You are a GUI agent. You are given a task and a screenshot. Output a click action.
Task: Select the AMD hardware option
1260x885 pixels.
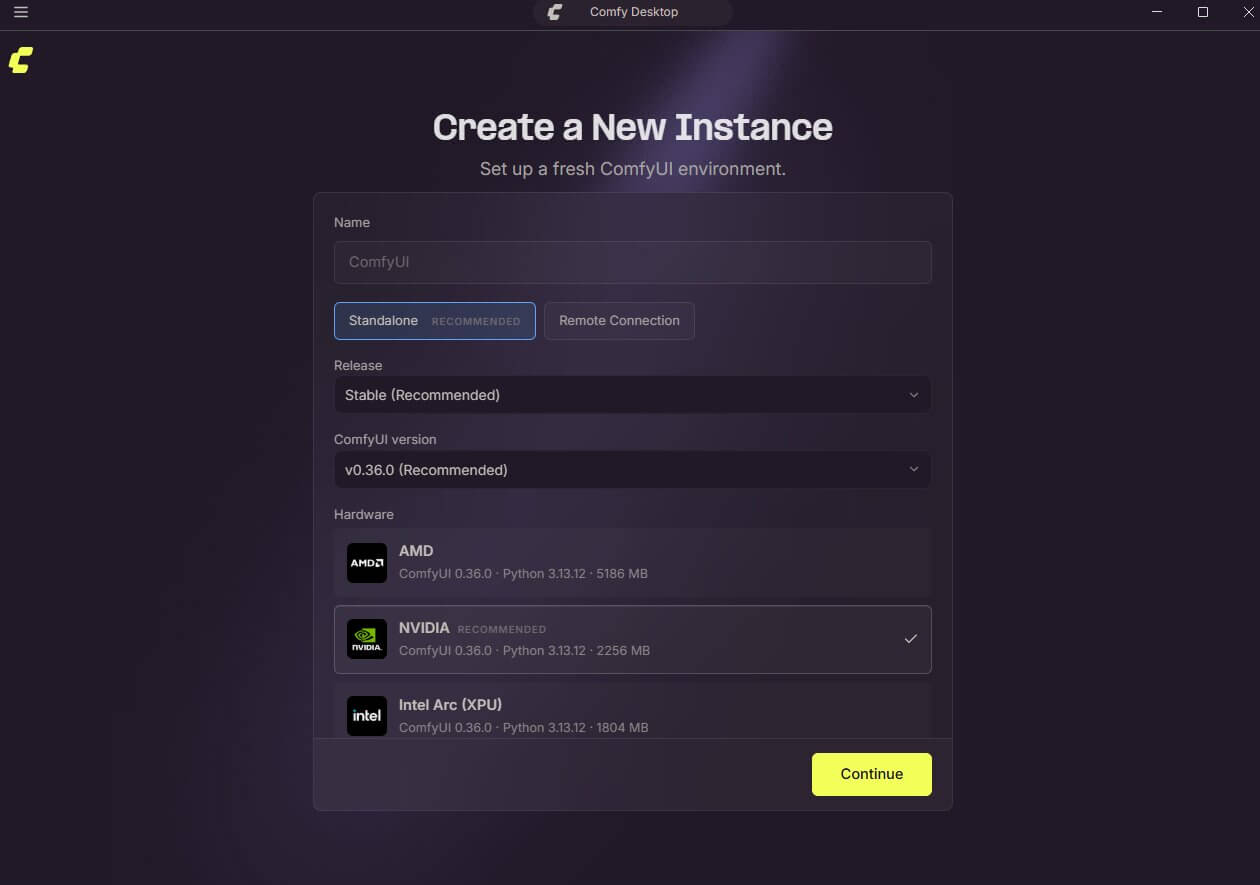tap(633, 563)
